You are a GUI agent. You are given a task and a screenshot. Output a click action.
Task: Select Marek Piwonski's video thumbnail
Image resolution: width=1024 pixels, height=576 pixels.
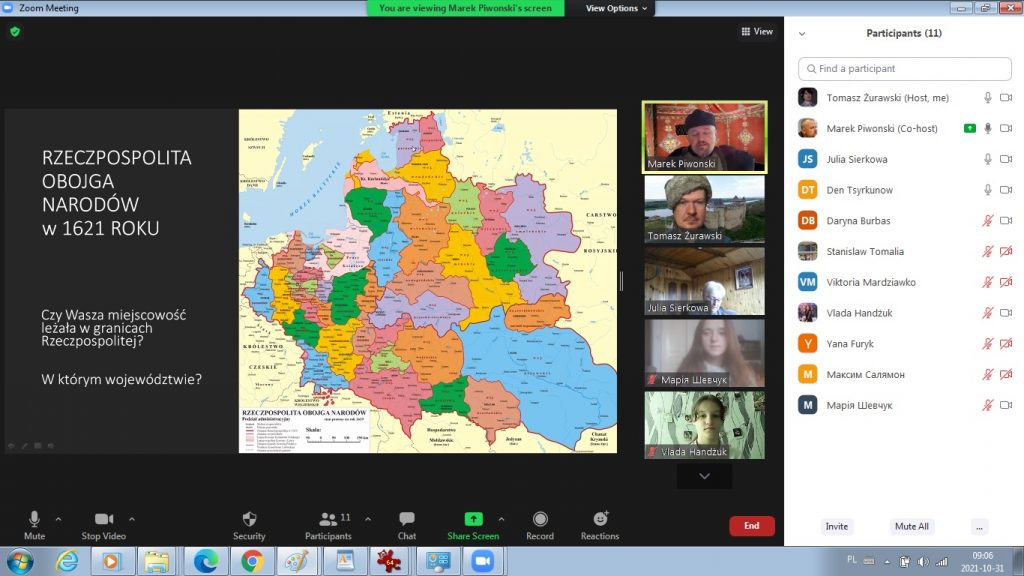pyautogui.click(x=704, y=137)
